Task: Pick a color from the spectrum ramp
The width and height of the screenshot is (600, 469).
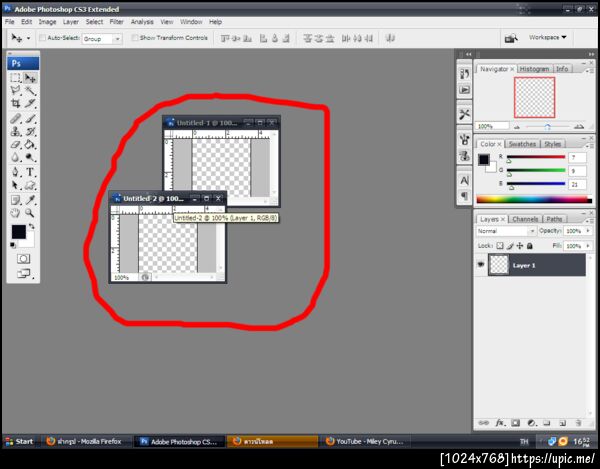Action: coord(534,199)
